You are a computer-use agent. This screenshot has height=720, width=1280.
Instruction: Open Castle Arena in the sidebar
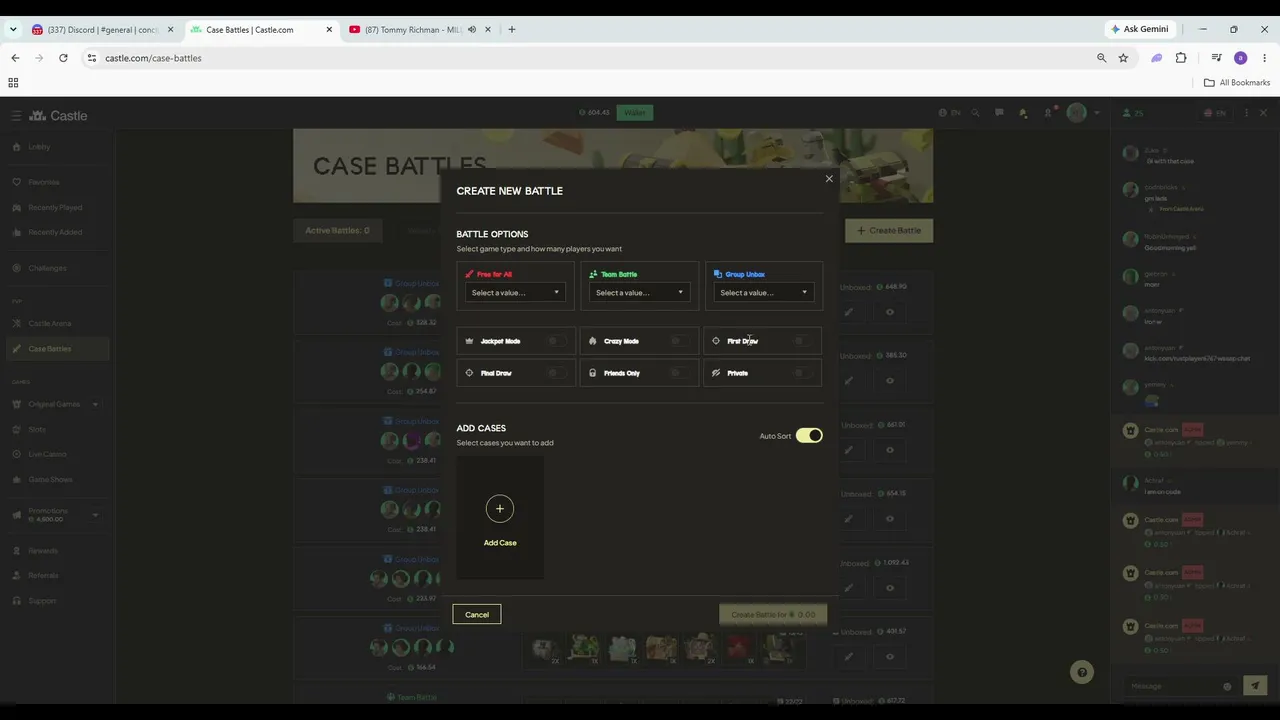[x=49, y=323]
